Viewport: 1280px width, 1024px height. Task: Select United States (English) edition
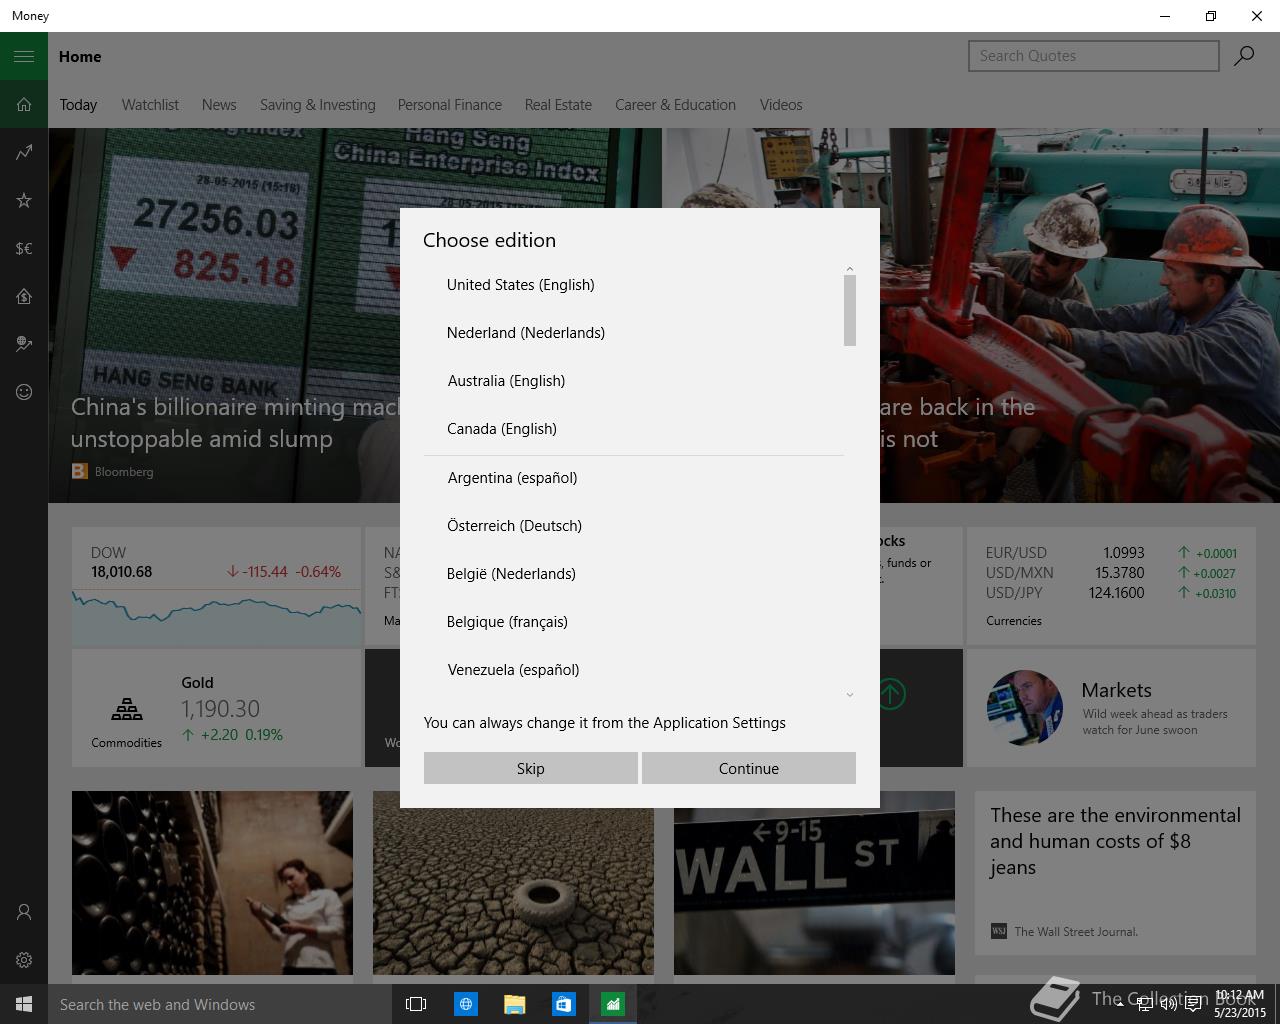tap(634, 285)
